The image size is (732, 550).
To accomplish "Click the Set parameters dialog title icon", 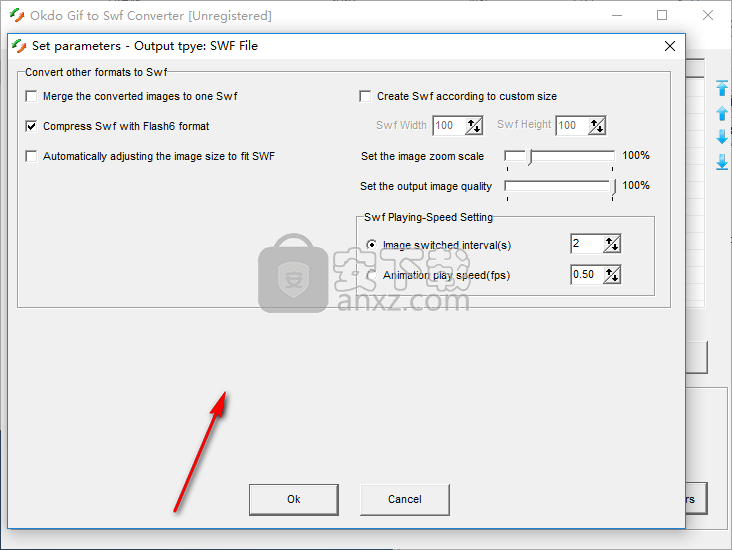I will [x=19, y=46].
